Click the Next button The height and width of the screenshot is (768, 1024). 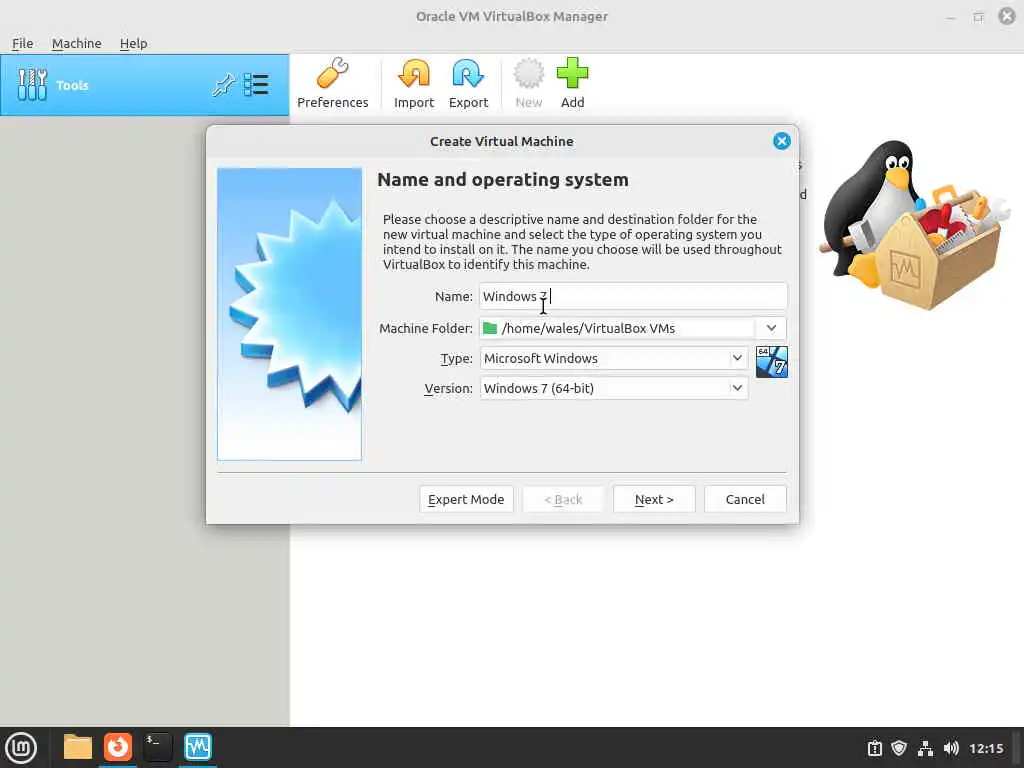[x=654, y=499]
